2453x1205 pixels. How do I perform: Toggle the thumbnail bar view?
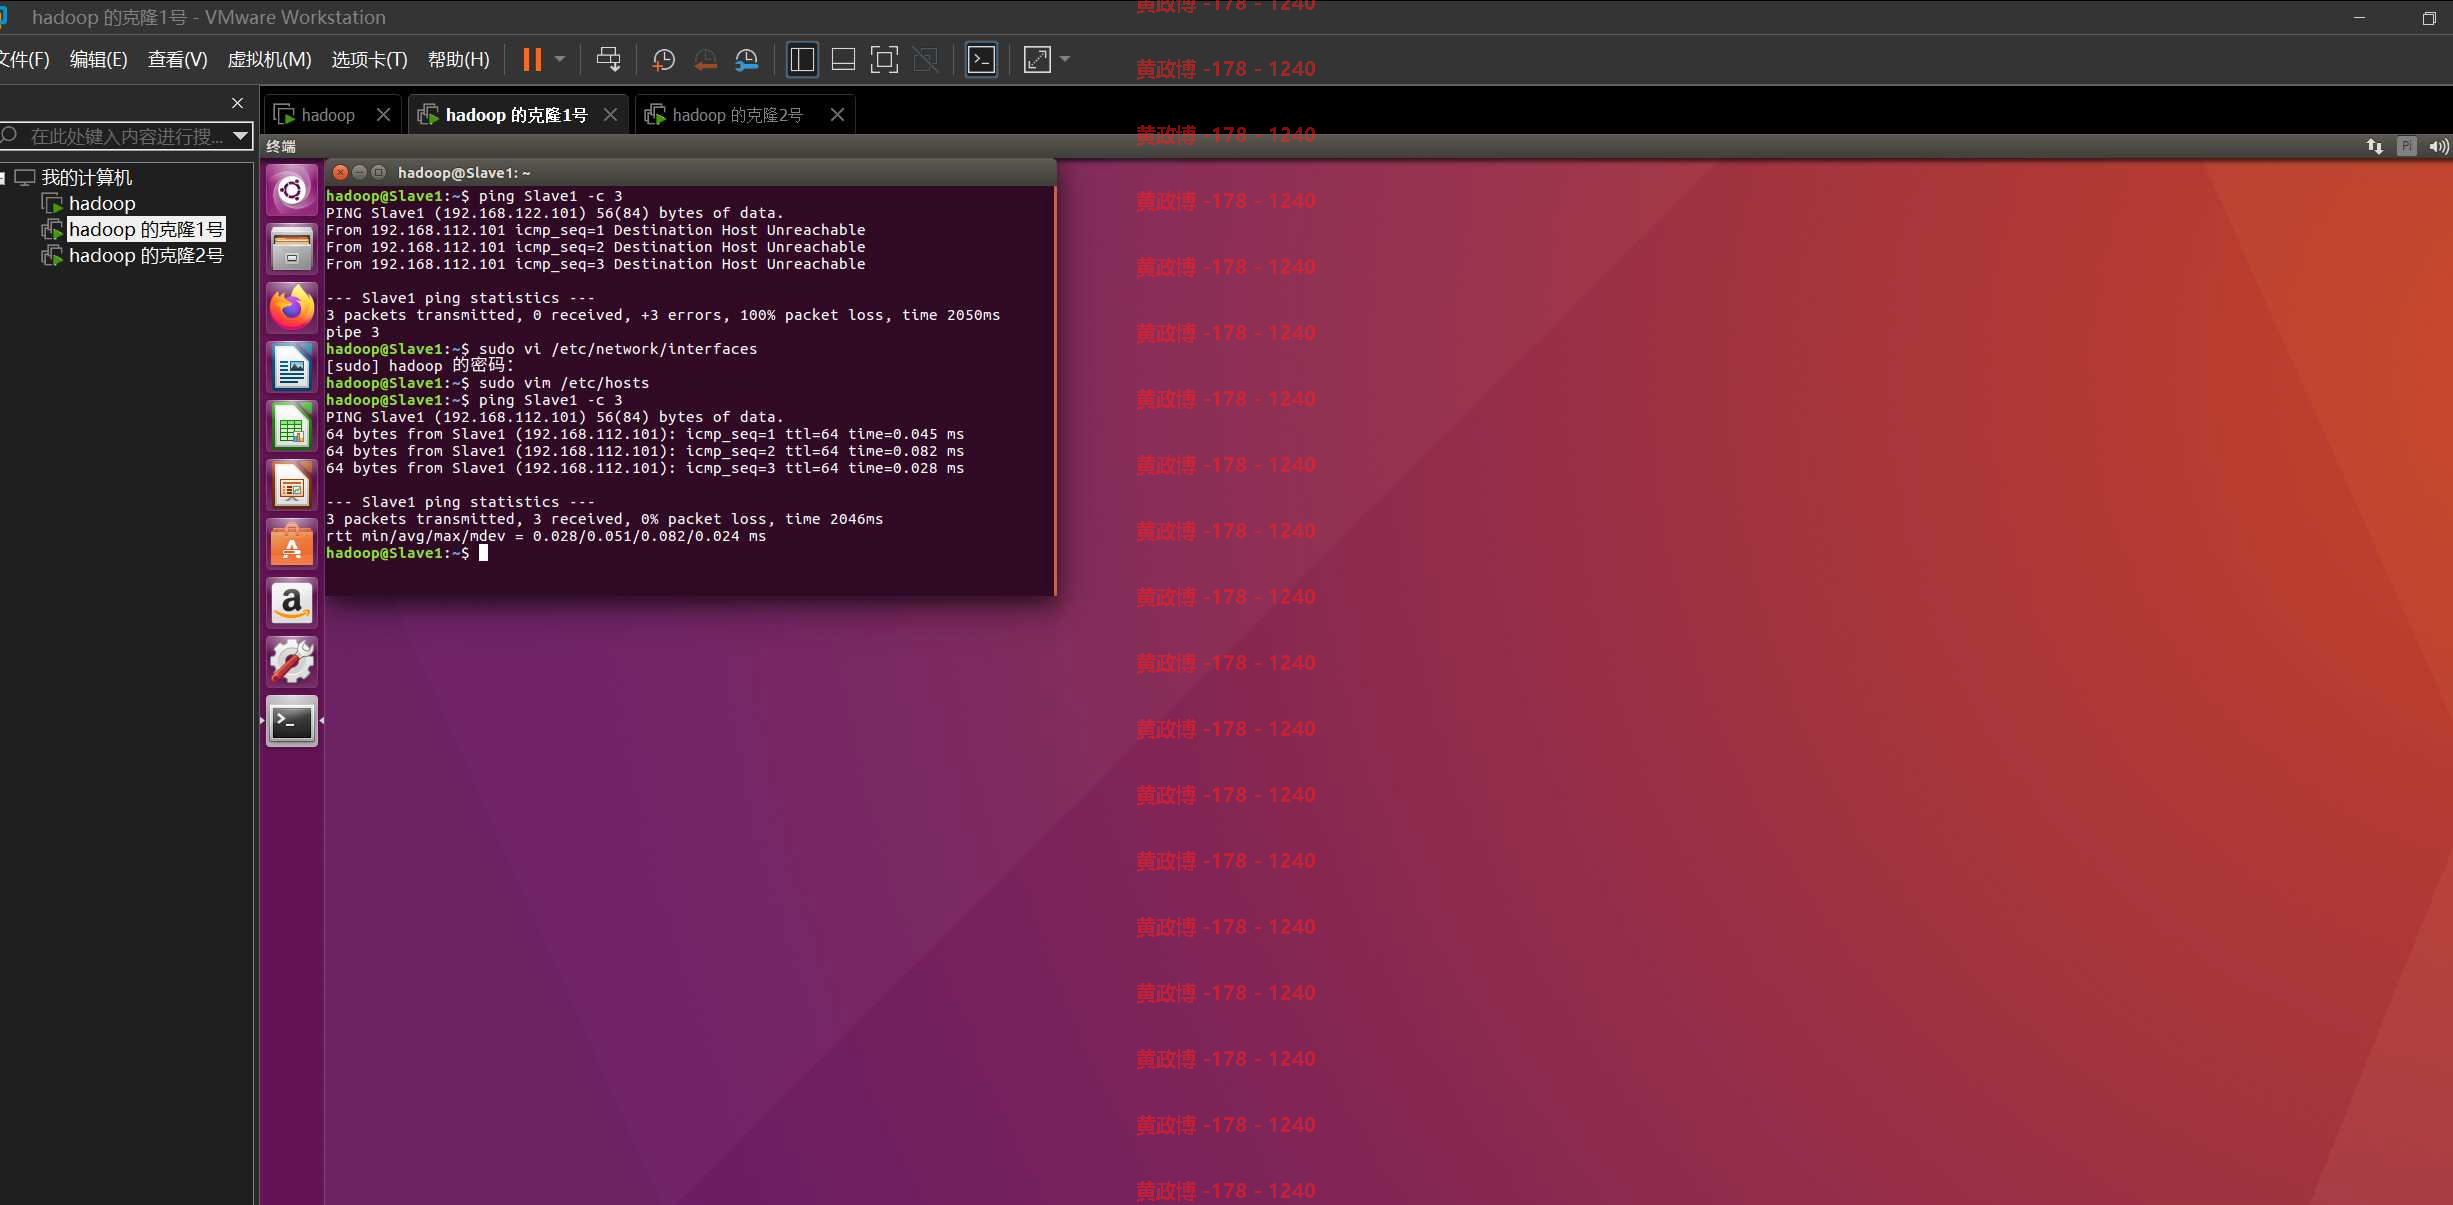coord(843,60)
